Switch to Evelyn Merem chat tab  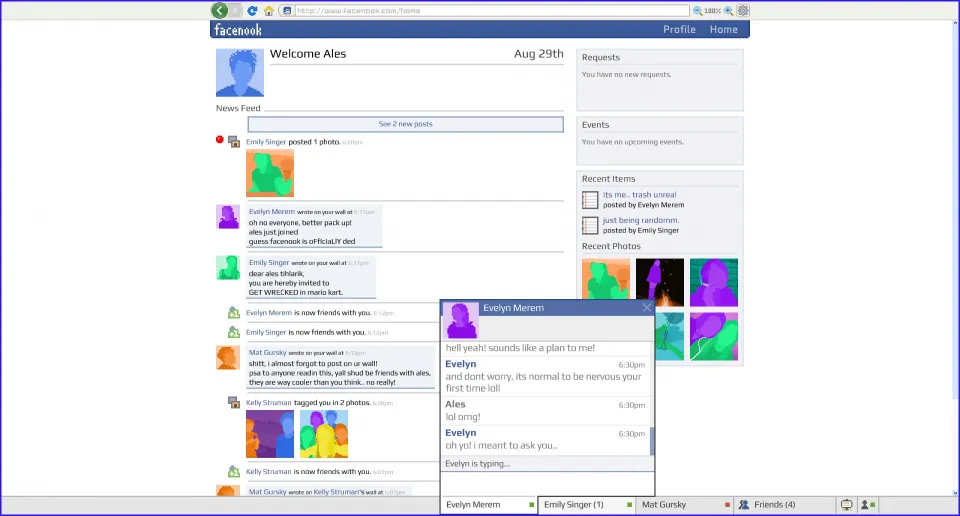point(489,505)
